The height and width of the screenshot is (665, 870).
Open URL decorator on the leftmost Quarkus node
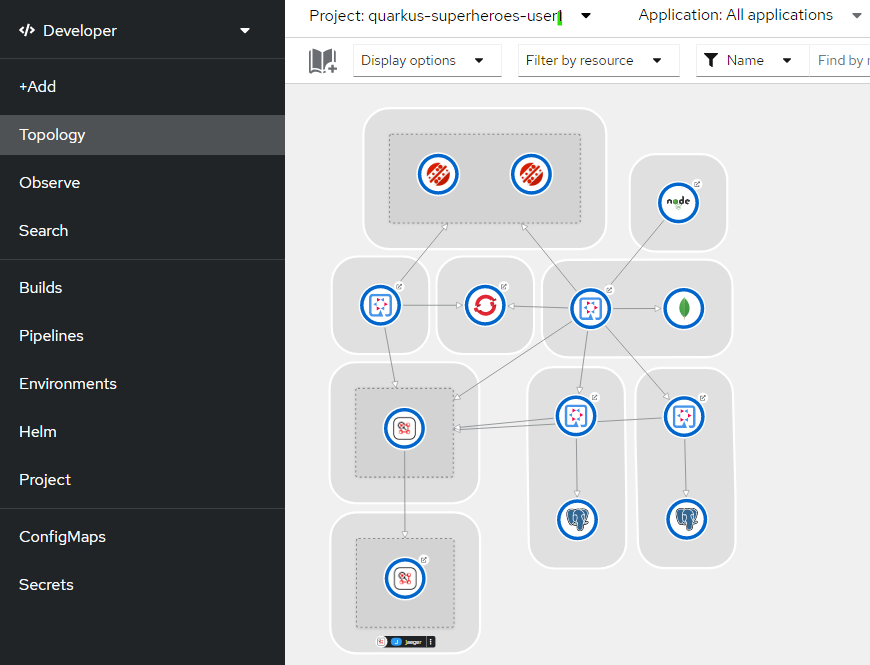[x=399, y=287]
